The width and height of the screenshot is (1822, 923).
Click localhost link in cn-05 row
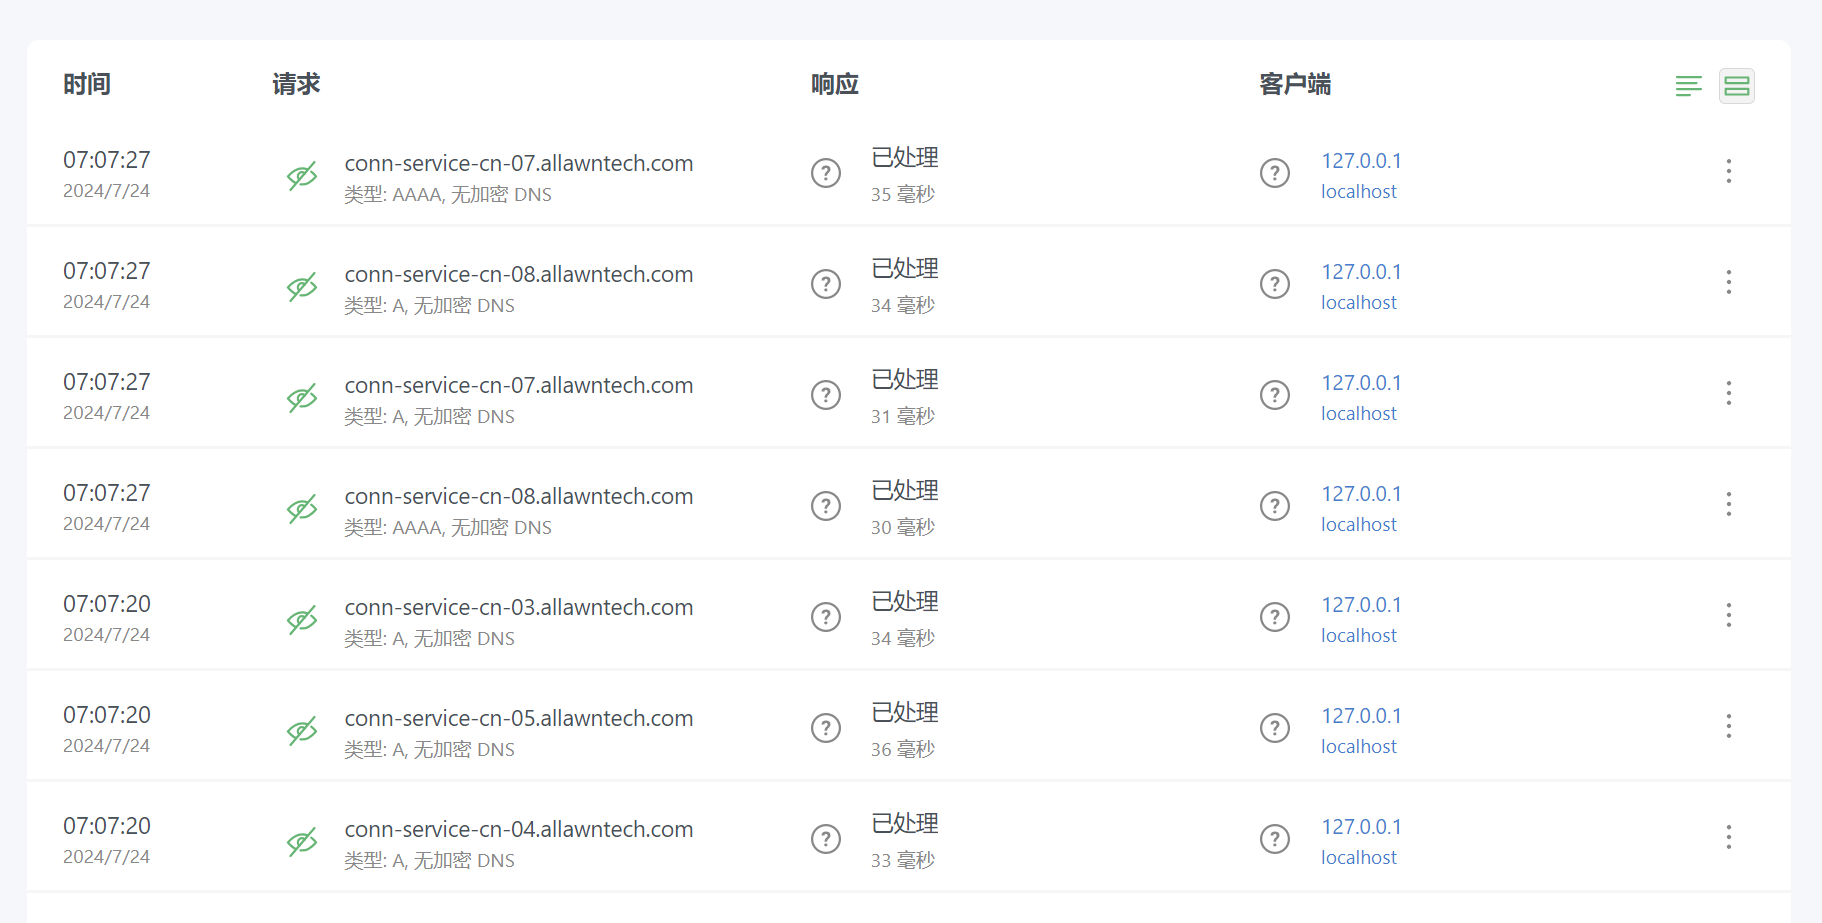click(1359, 746)
